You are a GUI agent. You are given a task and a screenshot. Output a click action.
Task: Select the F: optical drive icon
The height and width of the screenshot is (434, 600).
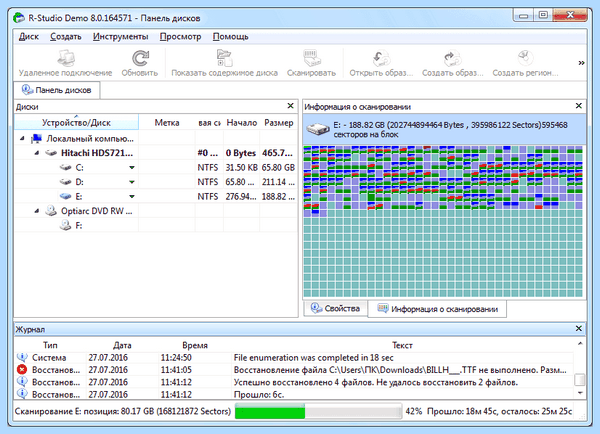tap(65, 225)
